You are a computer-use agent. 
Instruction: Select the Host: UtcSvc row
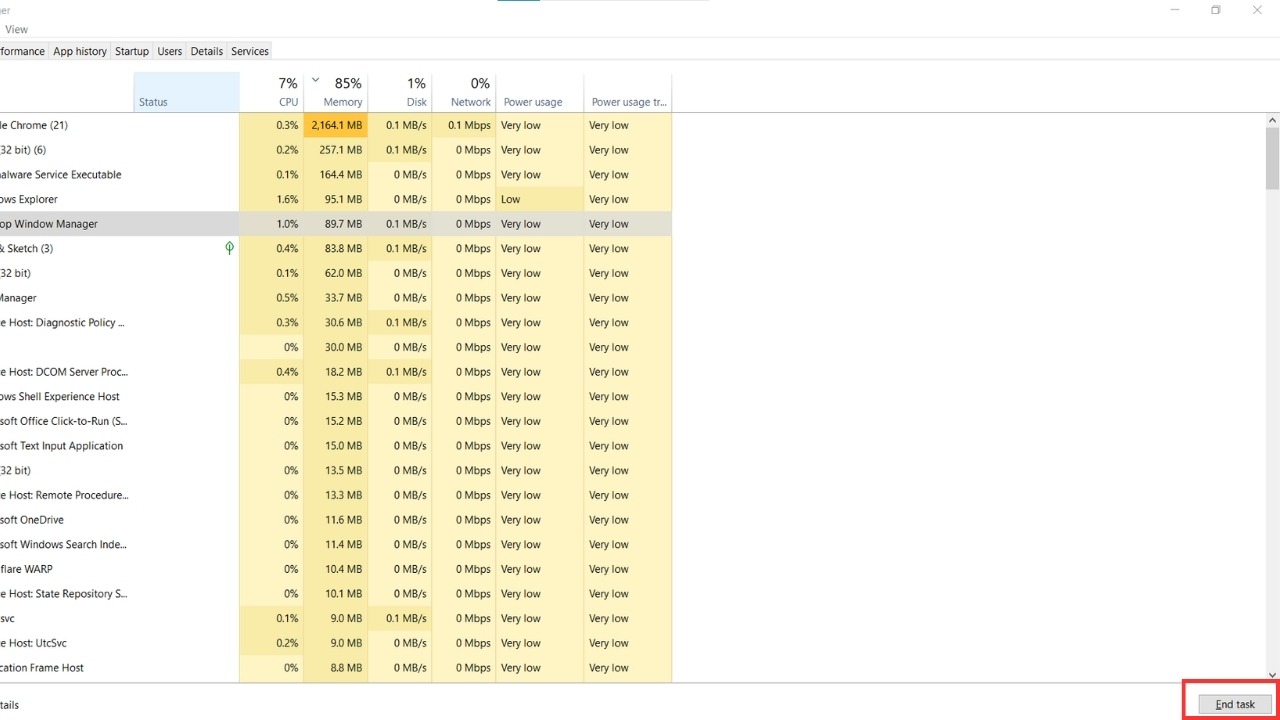(336, 643)
